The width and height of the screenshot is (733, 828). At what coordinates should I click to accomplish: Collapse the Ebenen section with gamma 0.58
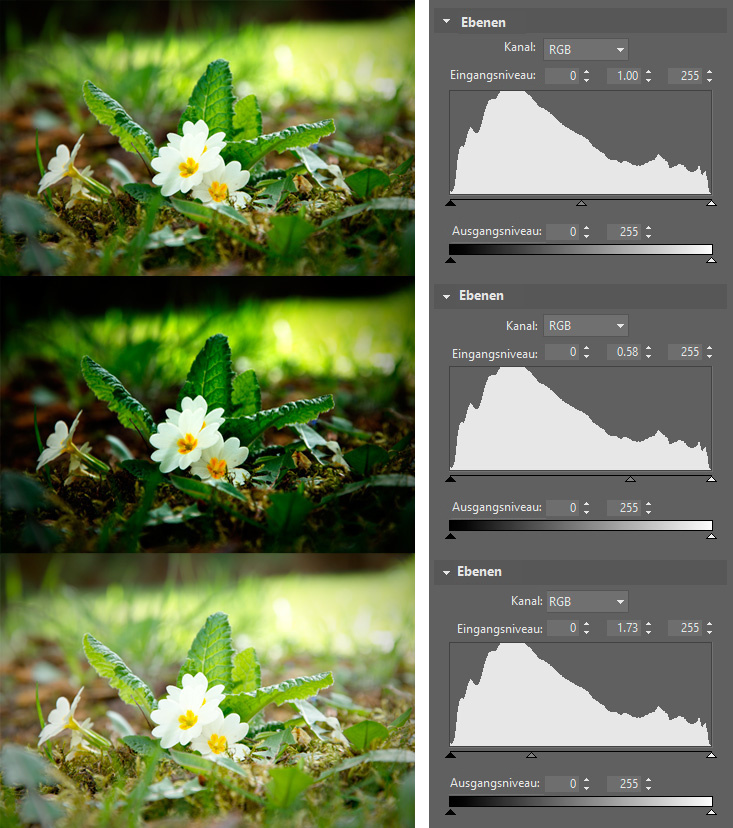[x=447, y=296]
